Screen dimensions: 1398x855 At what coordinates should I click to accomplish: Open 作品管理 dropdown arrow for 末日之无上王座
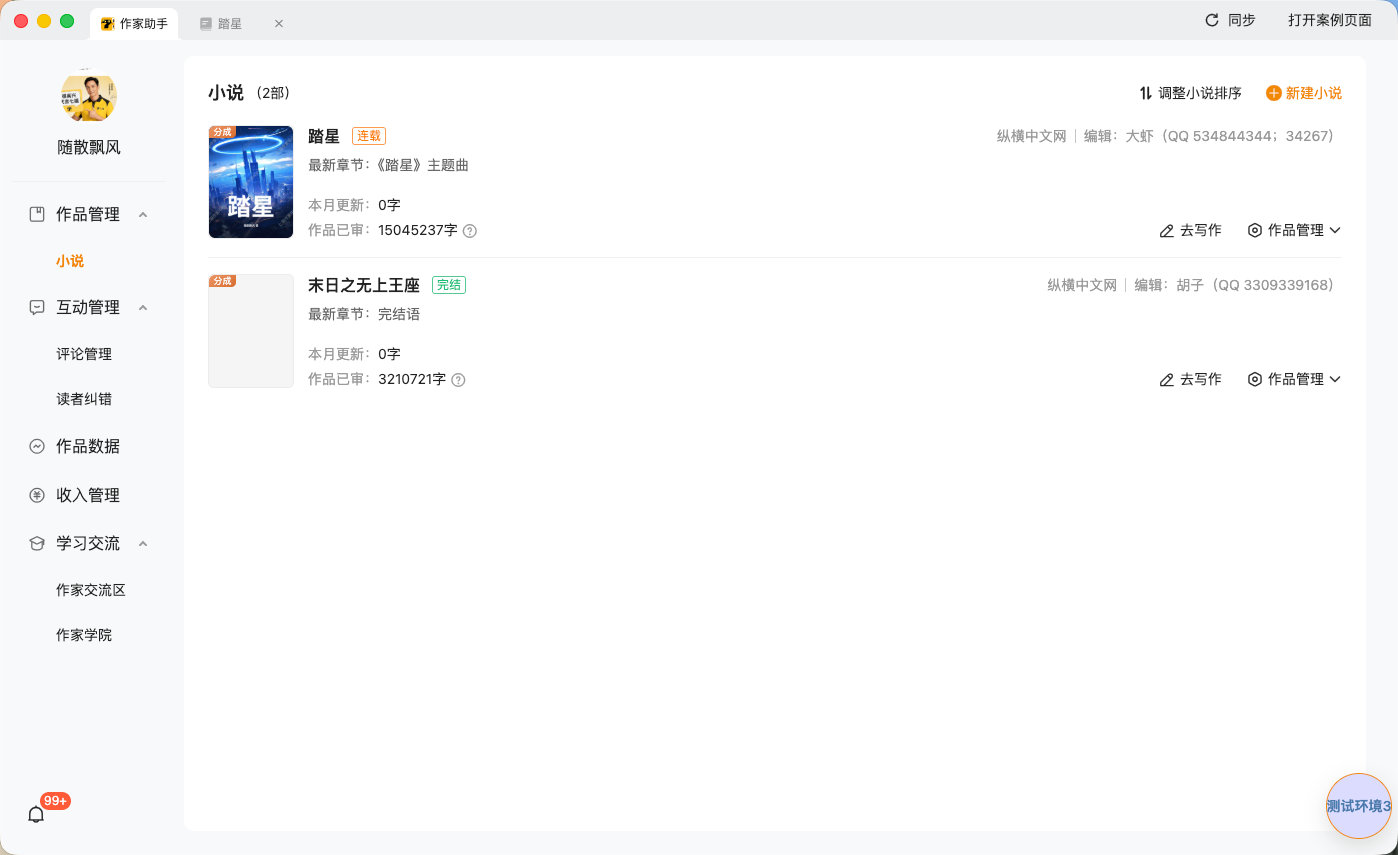pyautogui.click(x=1335, y=379)
